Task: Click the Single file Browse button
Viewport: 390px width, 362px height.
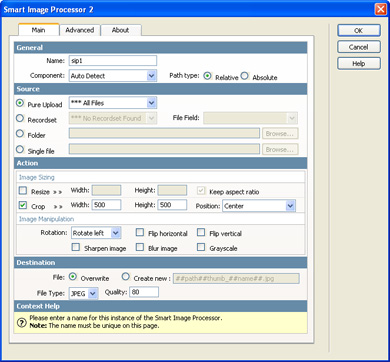Action: coord(280,150)
